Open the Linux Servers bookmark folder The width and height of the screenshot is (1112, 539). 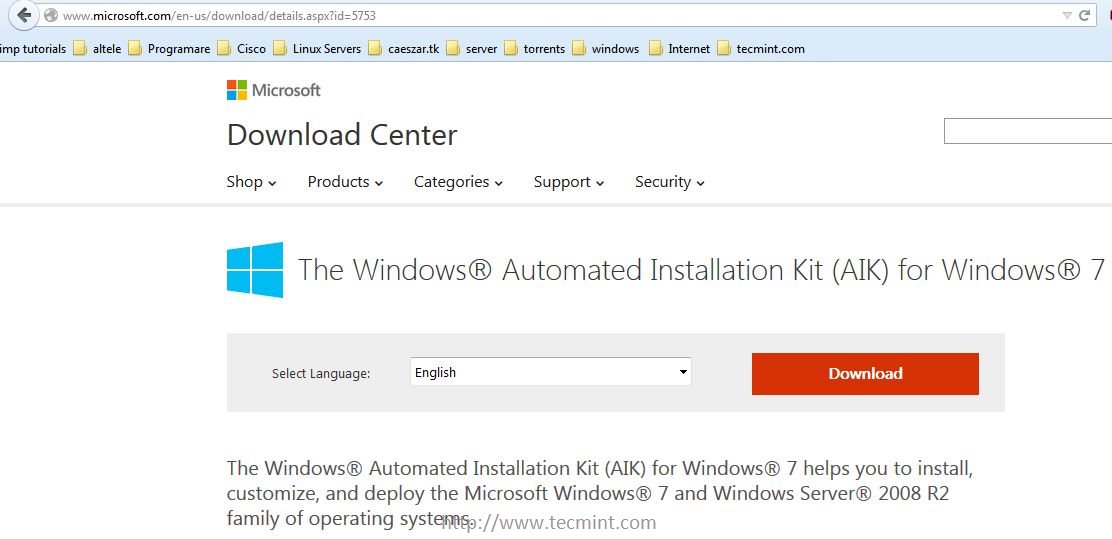[317, 48]
